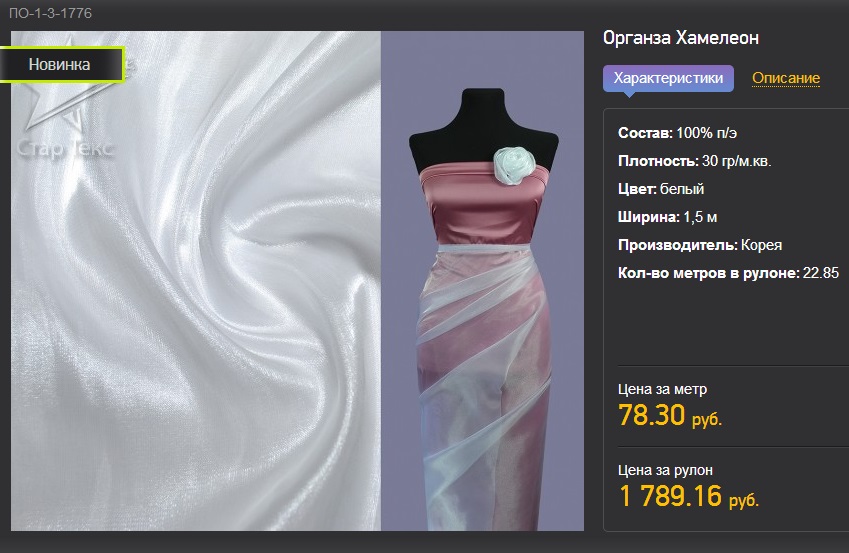Screen dimensions: 849x553
Task: Click the Плотность: 30 гр/м.кв. line
Action: click(695, 161)
